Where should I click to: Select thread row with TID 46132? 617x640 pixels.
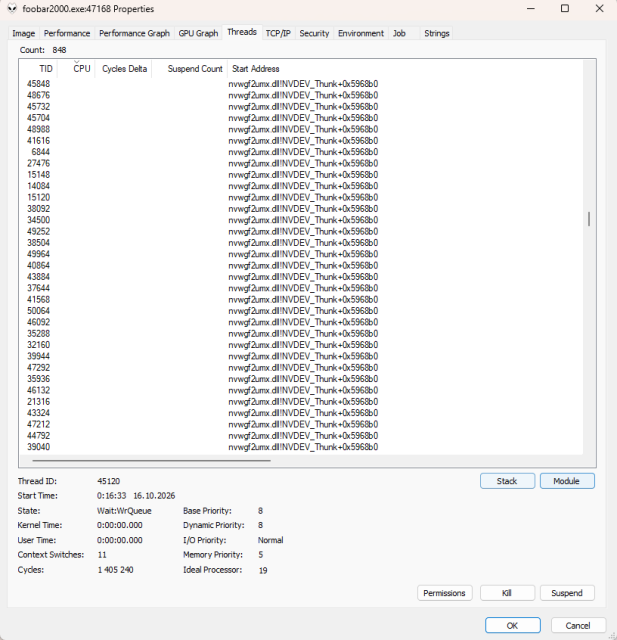point(301,390)
